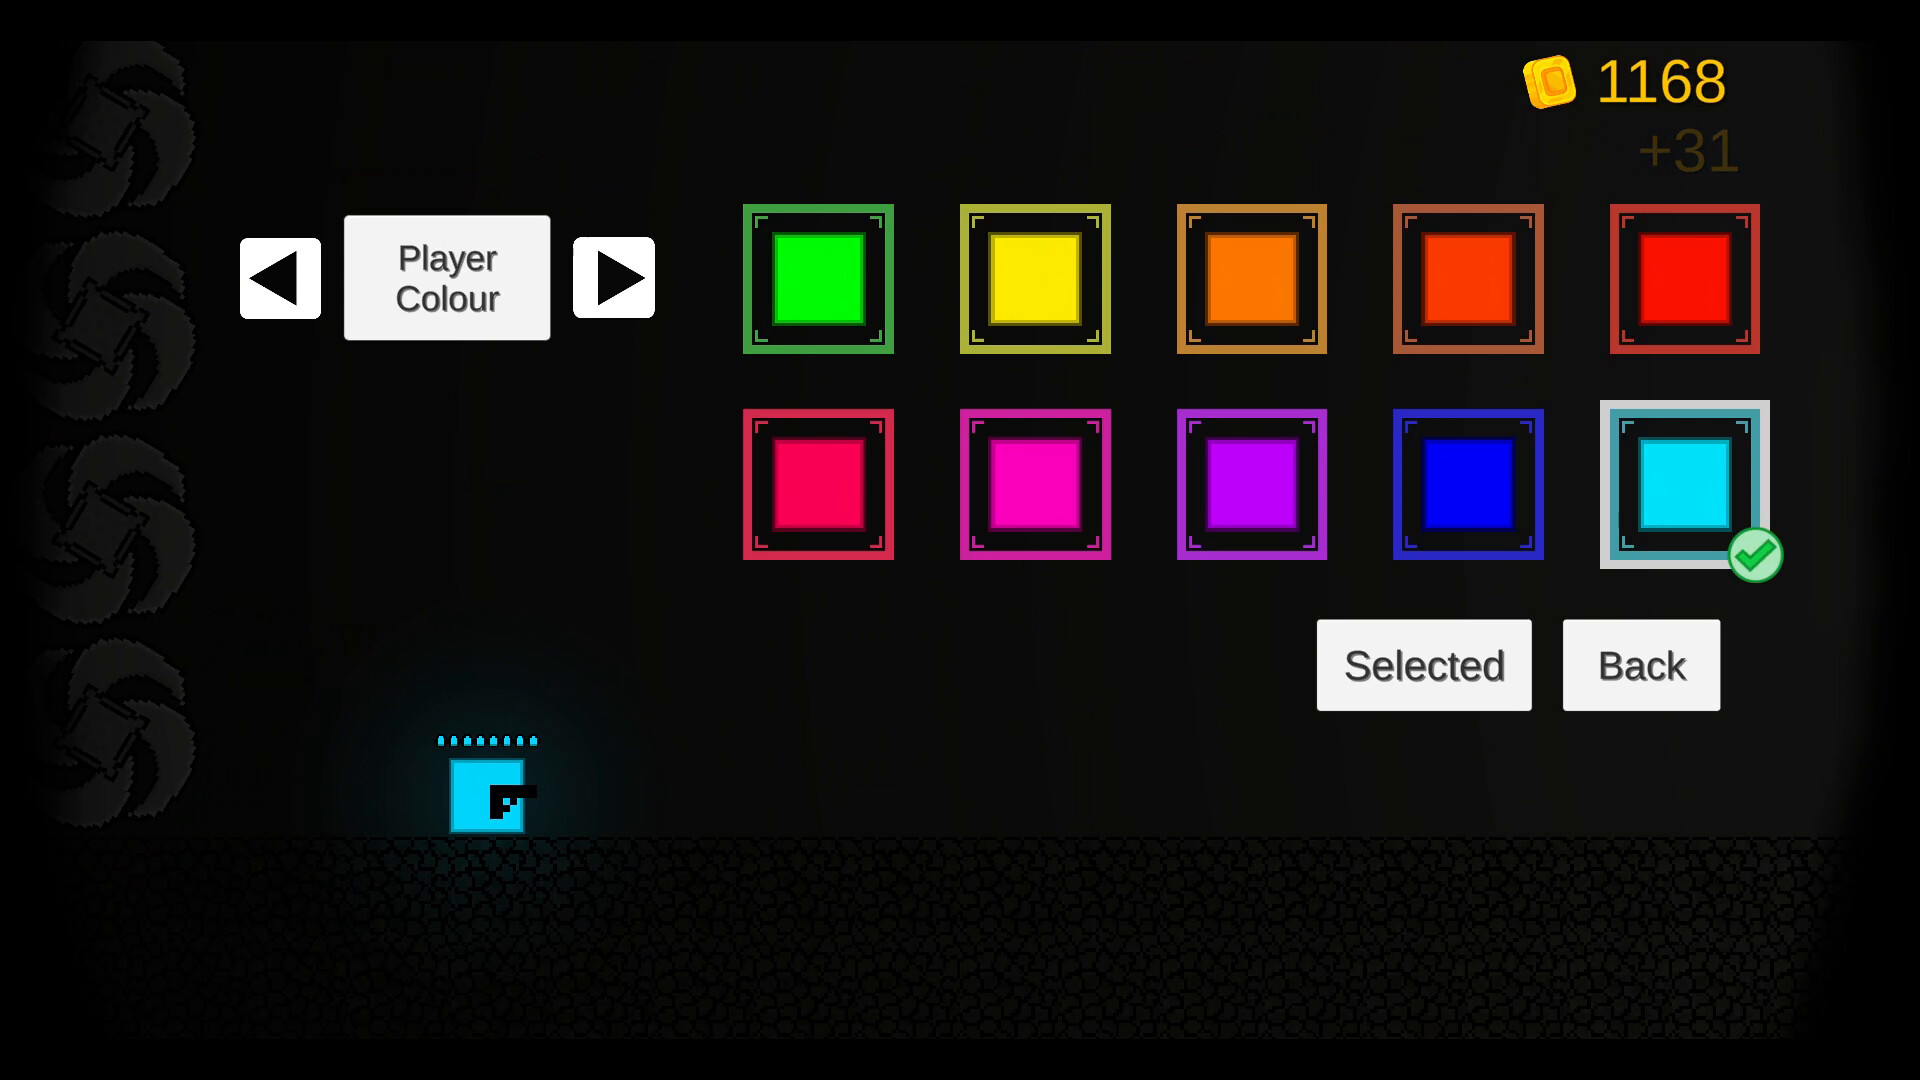
Task: Open the Player Colour menu panel
Action: [x=446, y=278]
